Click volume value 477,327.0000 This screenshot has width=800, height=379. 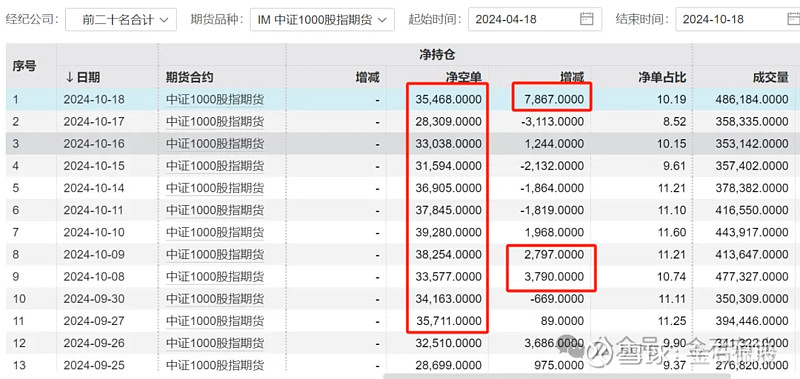point(752,277)
